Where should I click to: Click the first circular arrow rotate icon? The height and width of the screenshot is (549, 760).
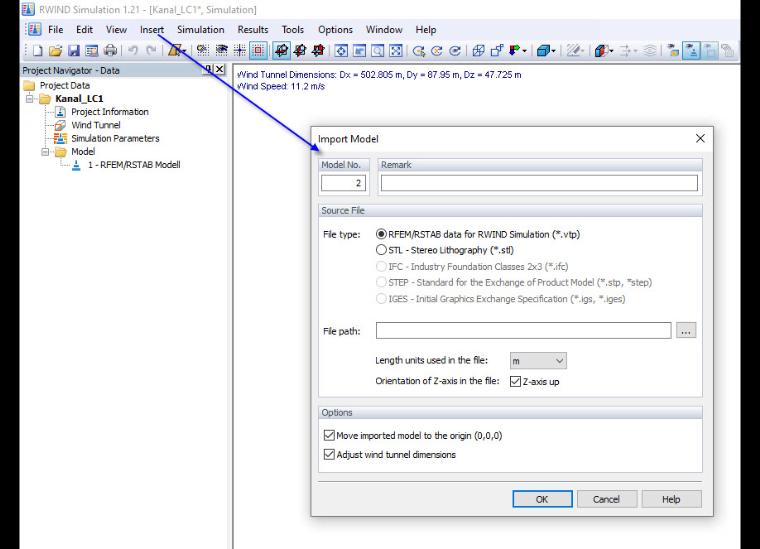point(419,50)
